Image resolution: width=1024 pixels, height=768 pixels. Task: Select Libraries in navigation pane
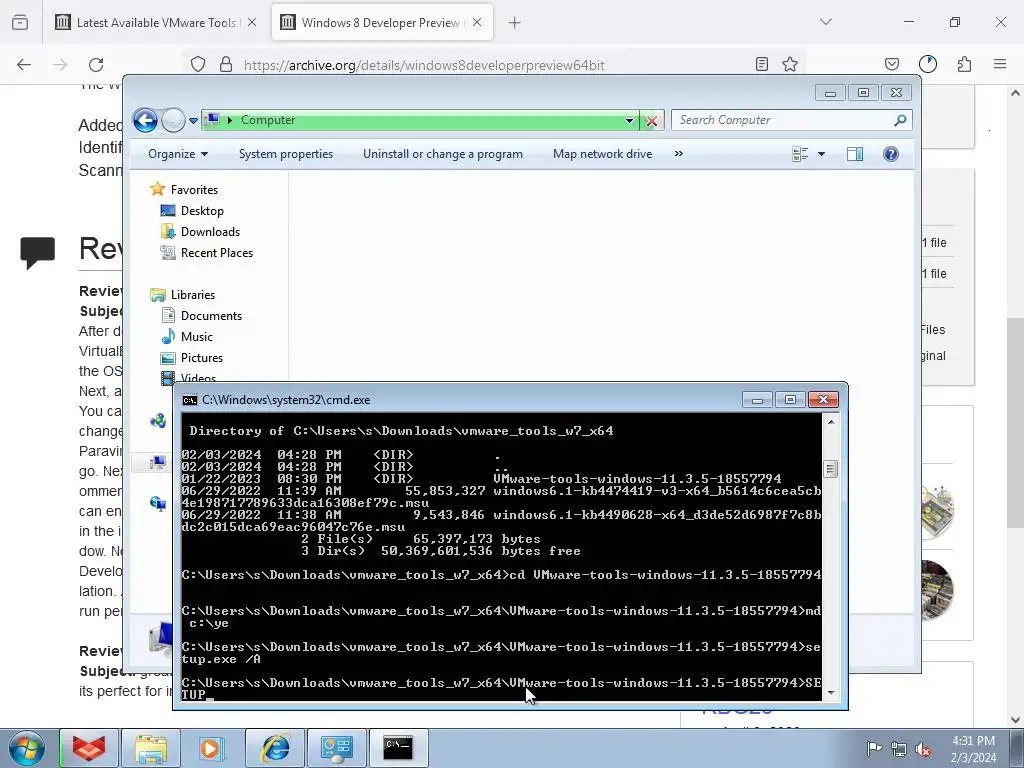coord(193,295)
